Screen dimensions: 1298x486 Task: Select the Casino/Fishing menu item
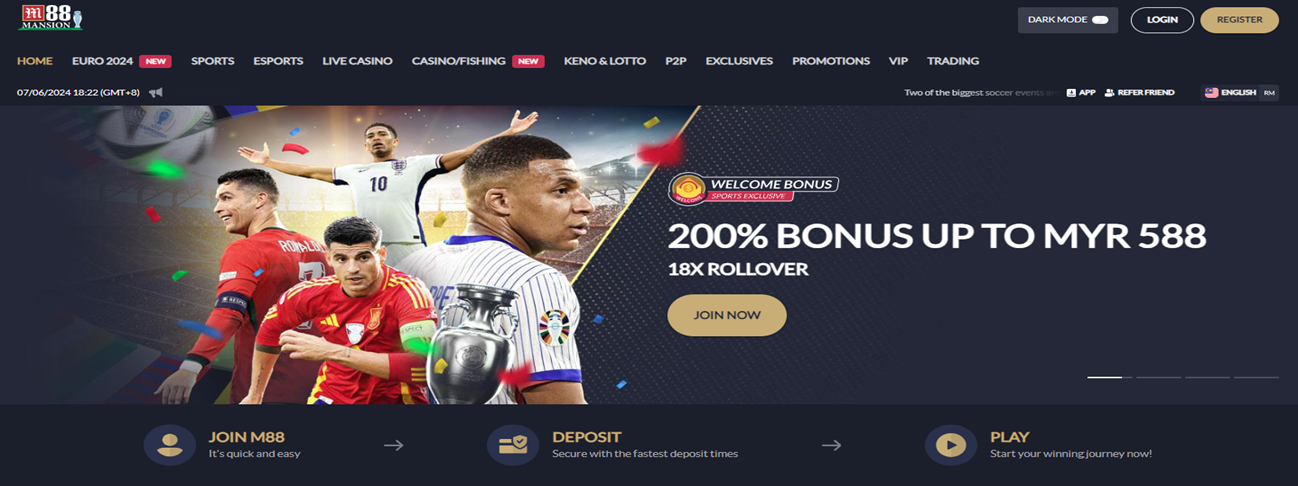pyautogui.click(x=459, y=61)
